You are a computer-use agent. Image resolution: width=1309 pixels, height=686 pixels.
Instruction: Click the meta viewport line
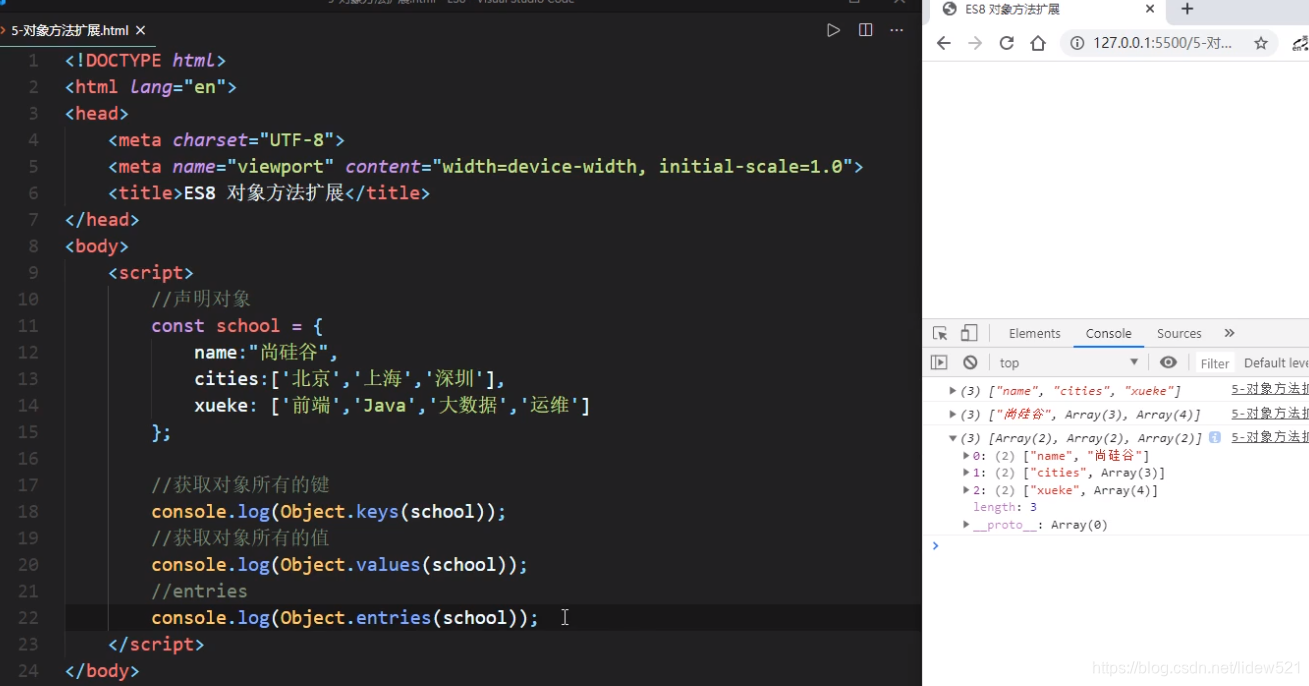pyautogui.click(x=485, y=166)
